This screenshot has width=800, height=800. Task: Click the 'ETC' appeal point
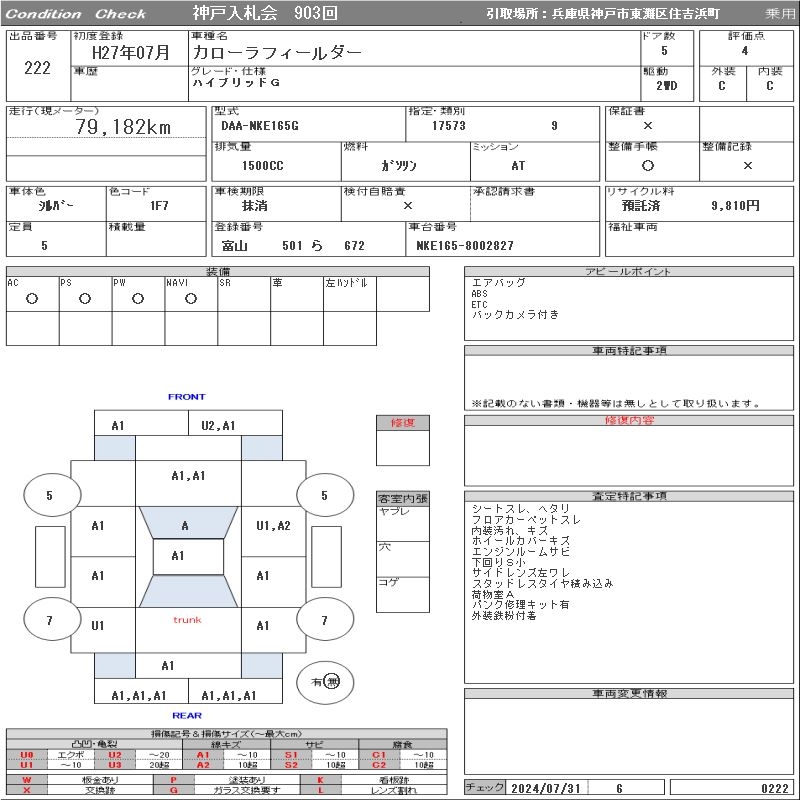479,305
